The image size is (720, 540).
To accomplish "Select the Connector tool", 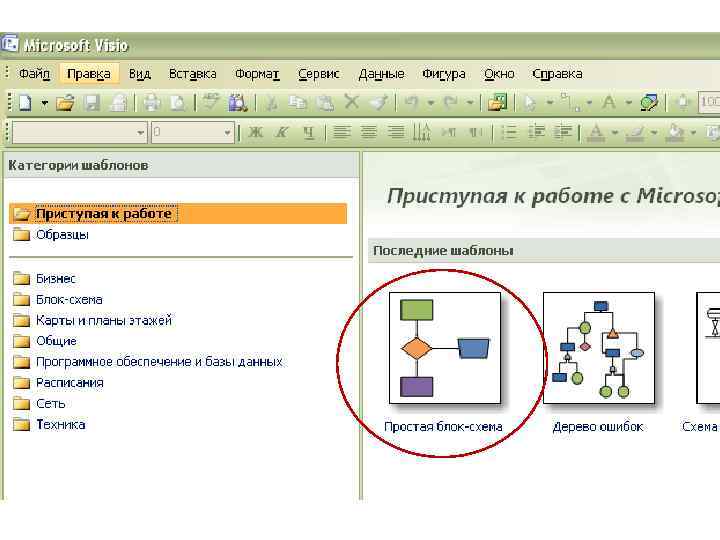I will point(569,103).
